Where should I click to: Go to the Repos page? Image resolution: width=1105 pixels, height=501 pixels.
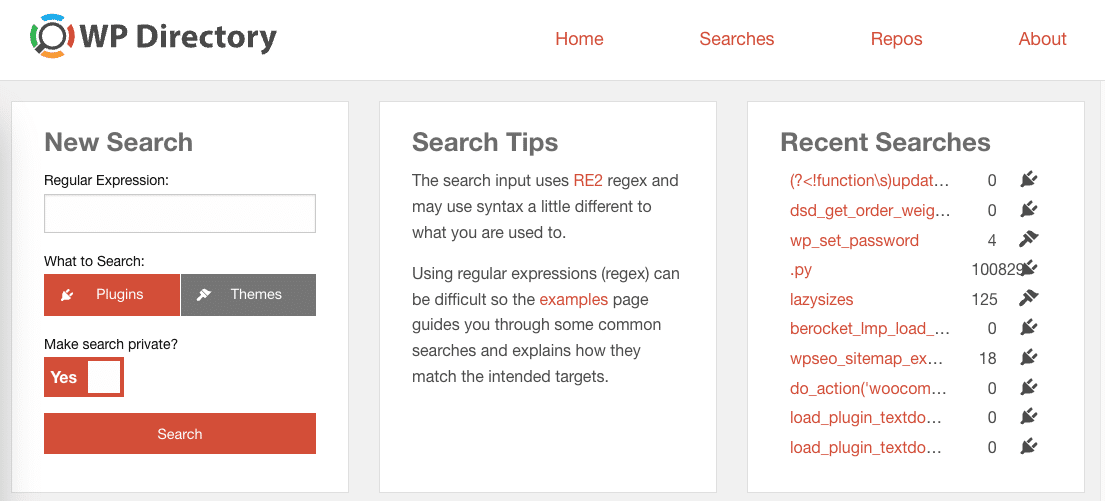point(896,39)
